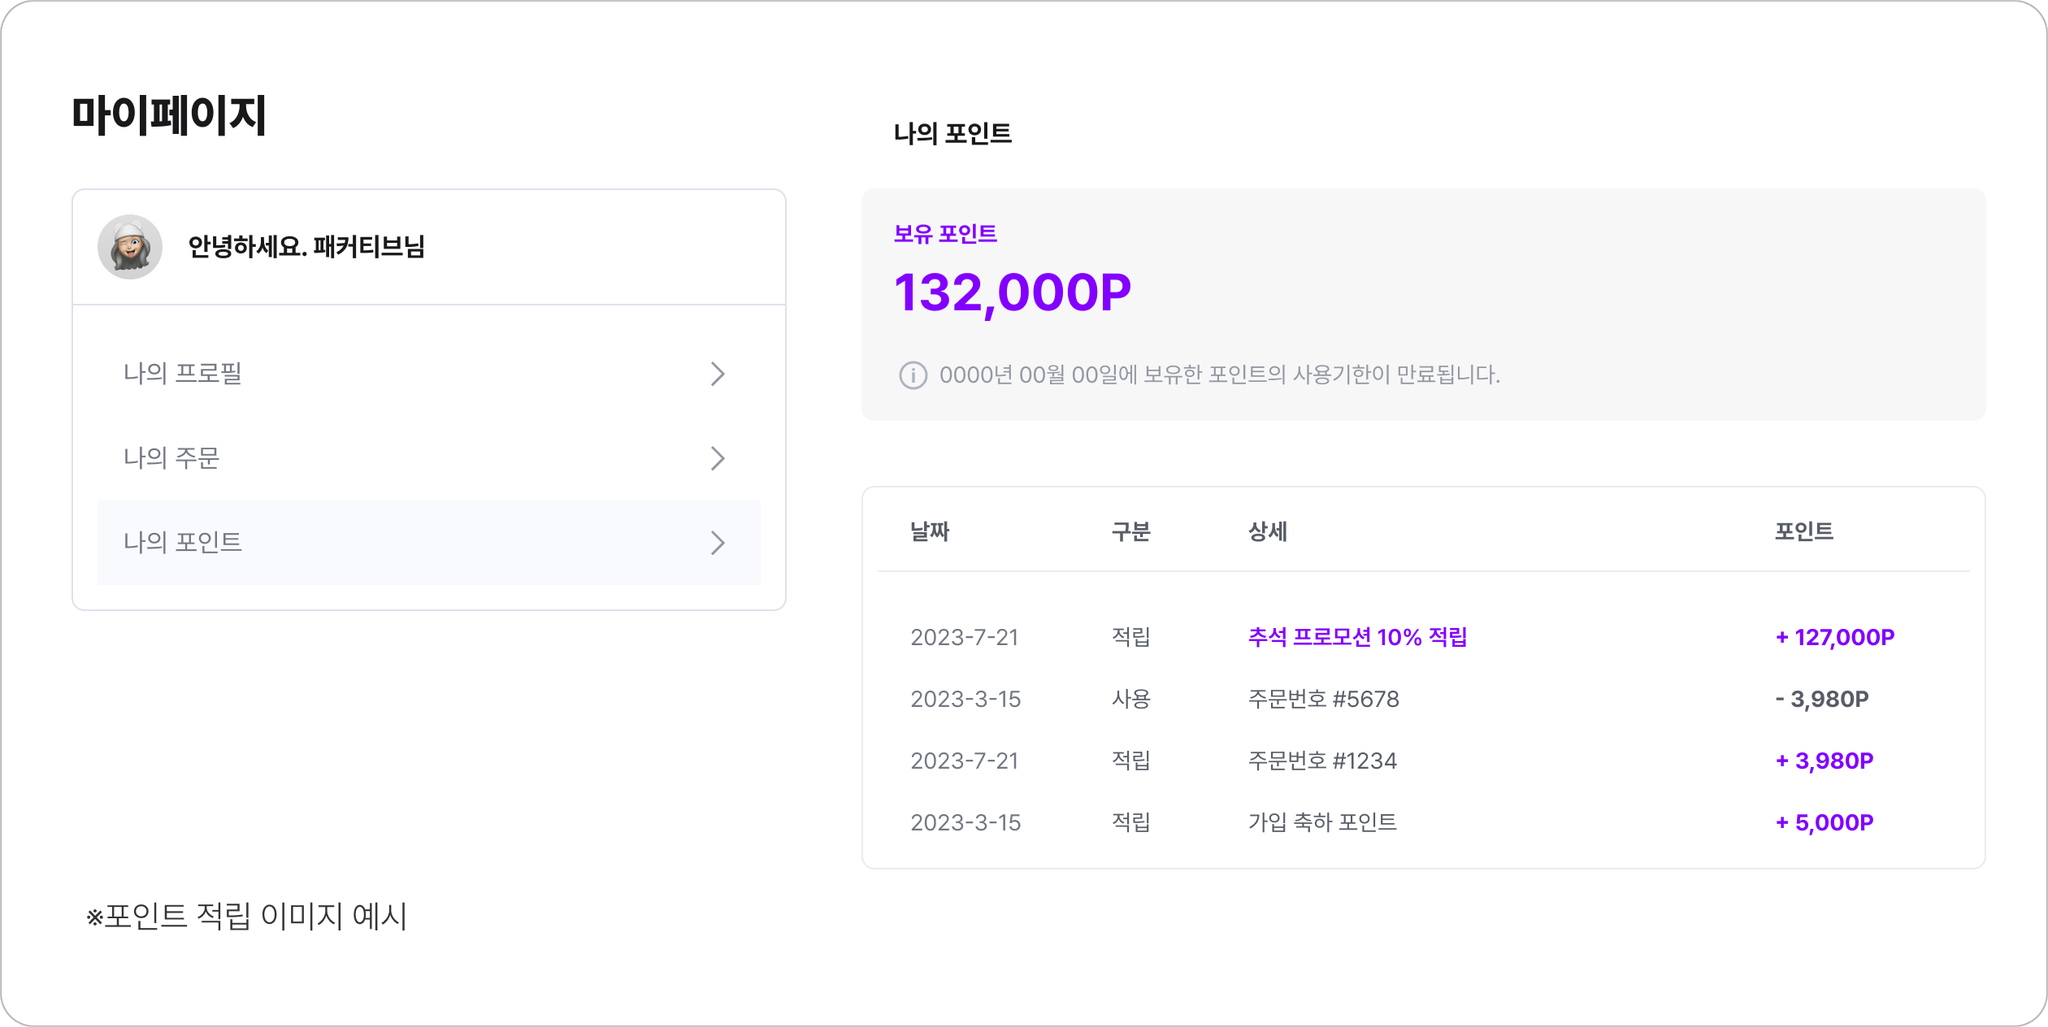Open the 나의 프로필 menu item
Screen dimensions: 2048x1027
(429, 374)
